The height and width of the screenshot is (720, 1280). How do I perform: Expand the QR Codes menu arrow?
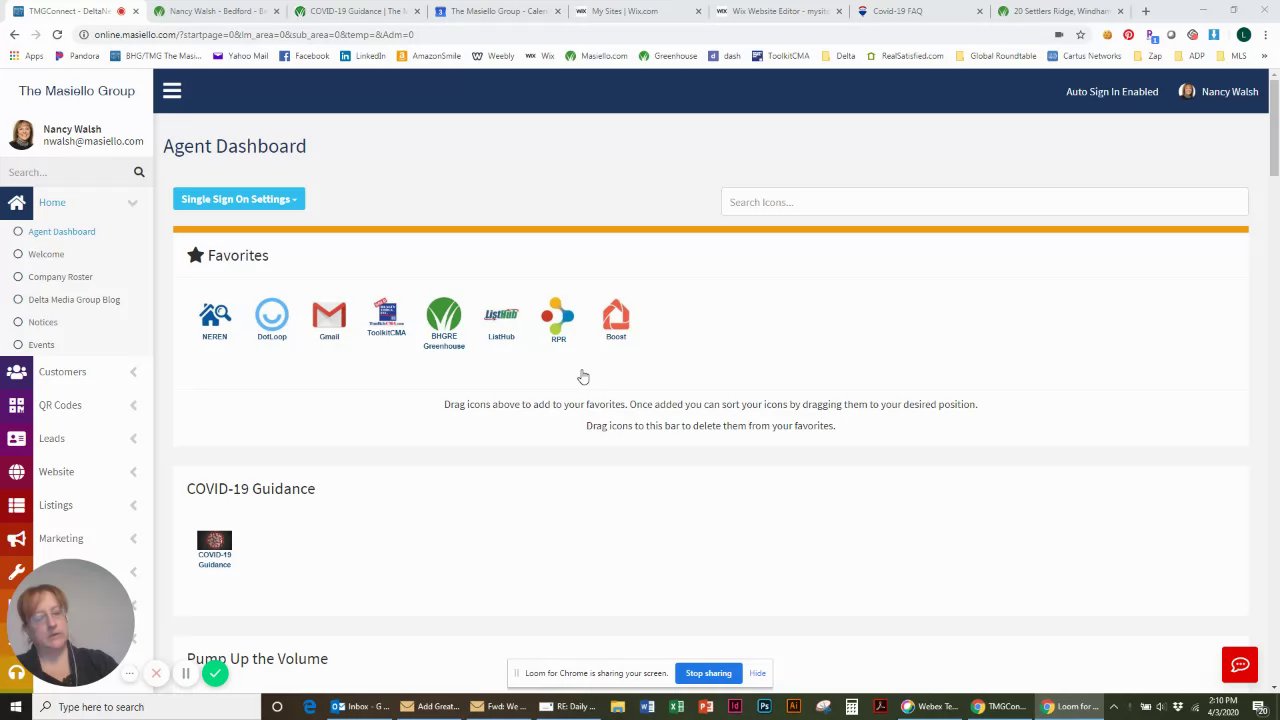click(133, 405)
